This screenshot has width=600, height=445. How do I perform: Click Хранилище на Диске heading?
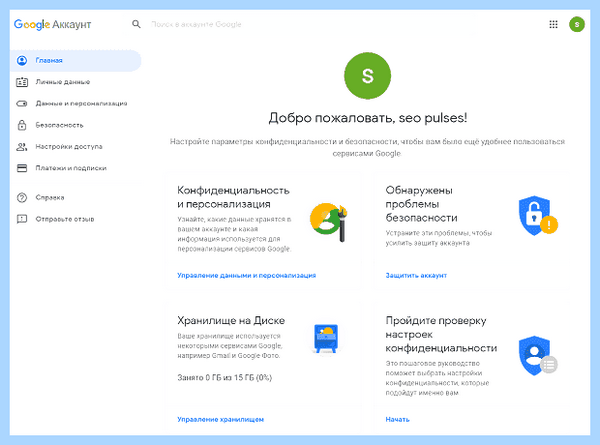231,320
